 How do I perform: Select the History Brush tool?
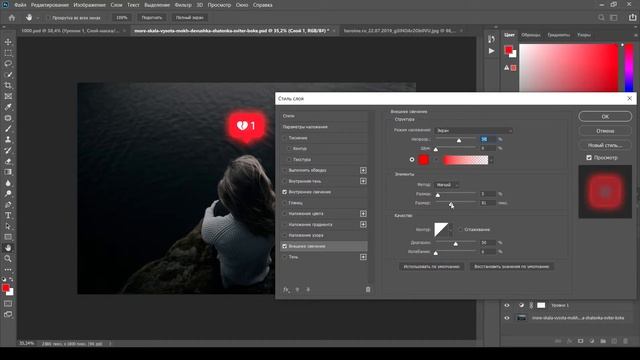pos(8,150)
